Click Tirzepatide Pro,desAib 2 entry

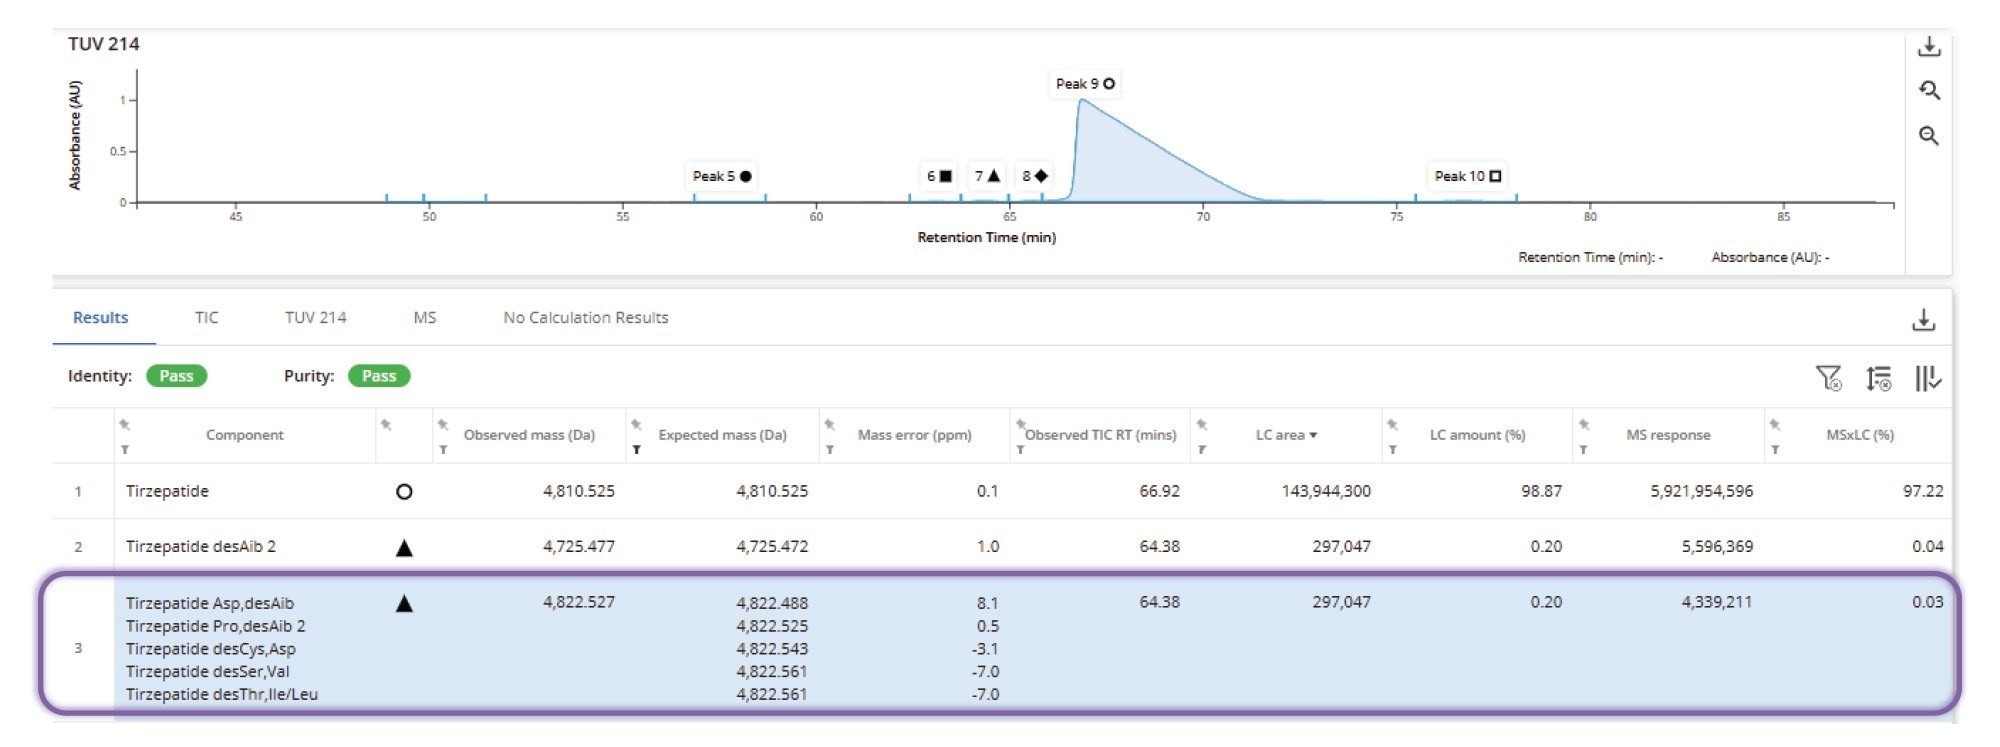coord(215,626)
